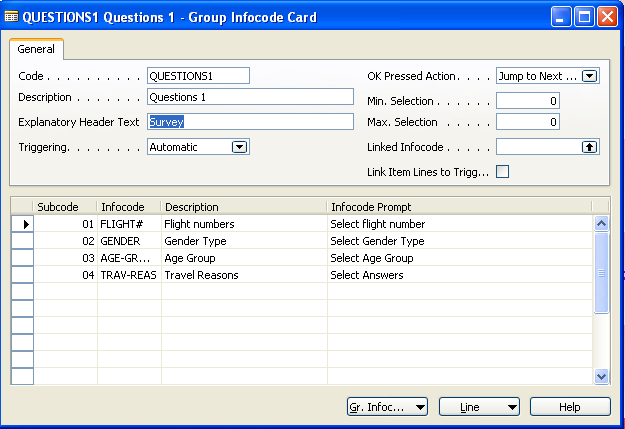Select the Min. Selection field
The image size is (625, 429).
528,101
